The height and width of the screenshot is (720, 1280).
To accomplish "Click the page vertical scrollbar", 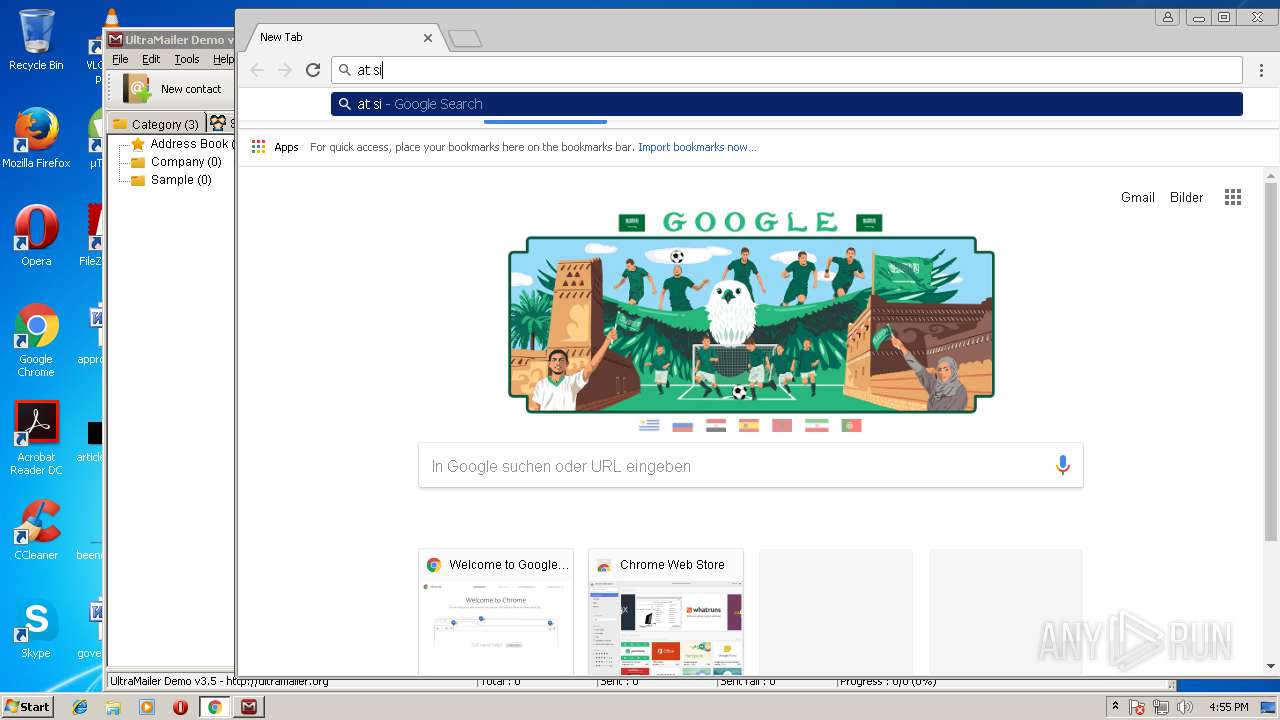I will pos(1271,362).
